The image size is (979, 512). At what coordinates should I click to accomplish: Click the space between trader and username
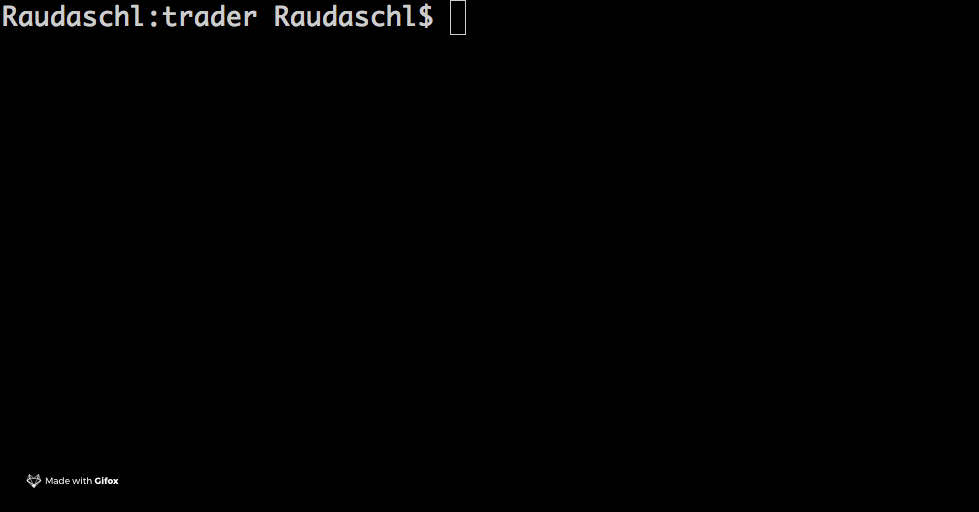pos(265,17)
